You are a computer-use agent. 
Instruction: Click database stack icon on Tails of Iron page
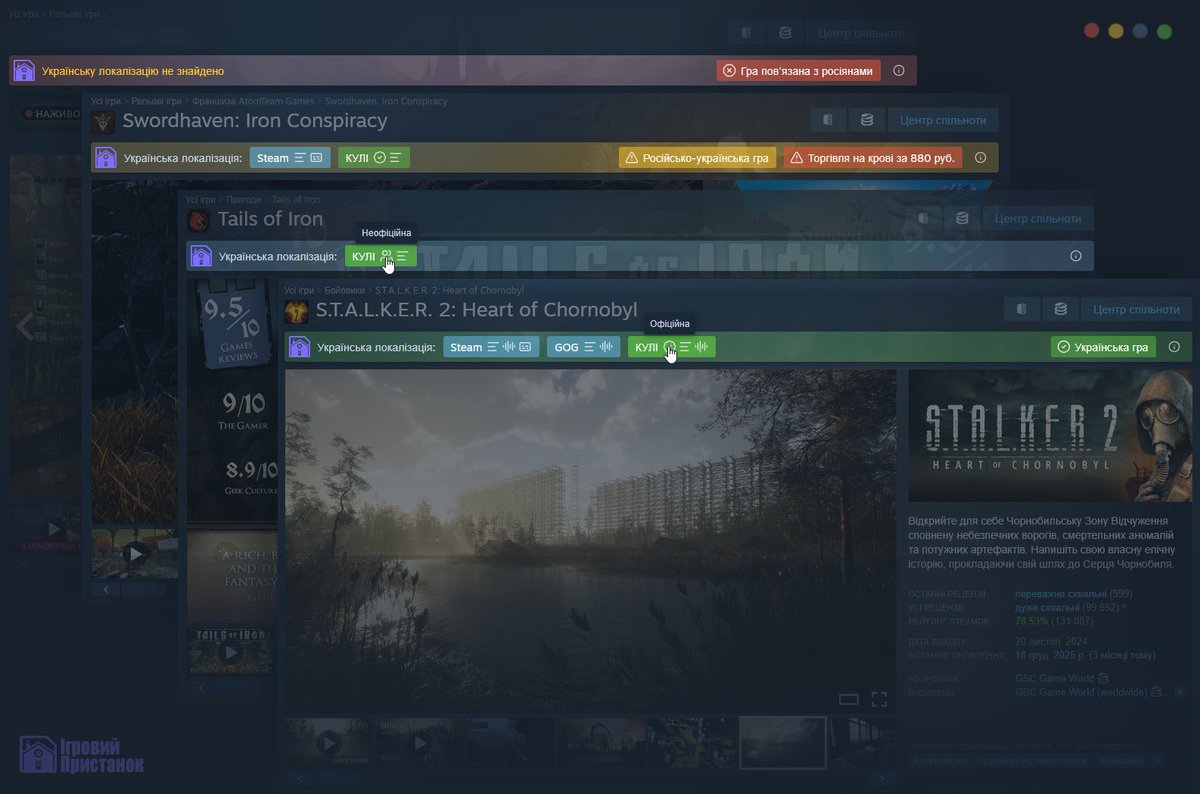point(962,218)
